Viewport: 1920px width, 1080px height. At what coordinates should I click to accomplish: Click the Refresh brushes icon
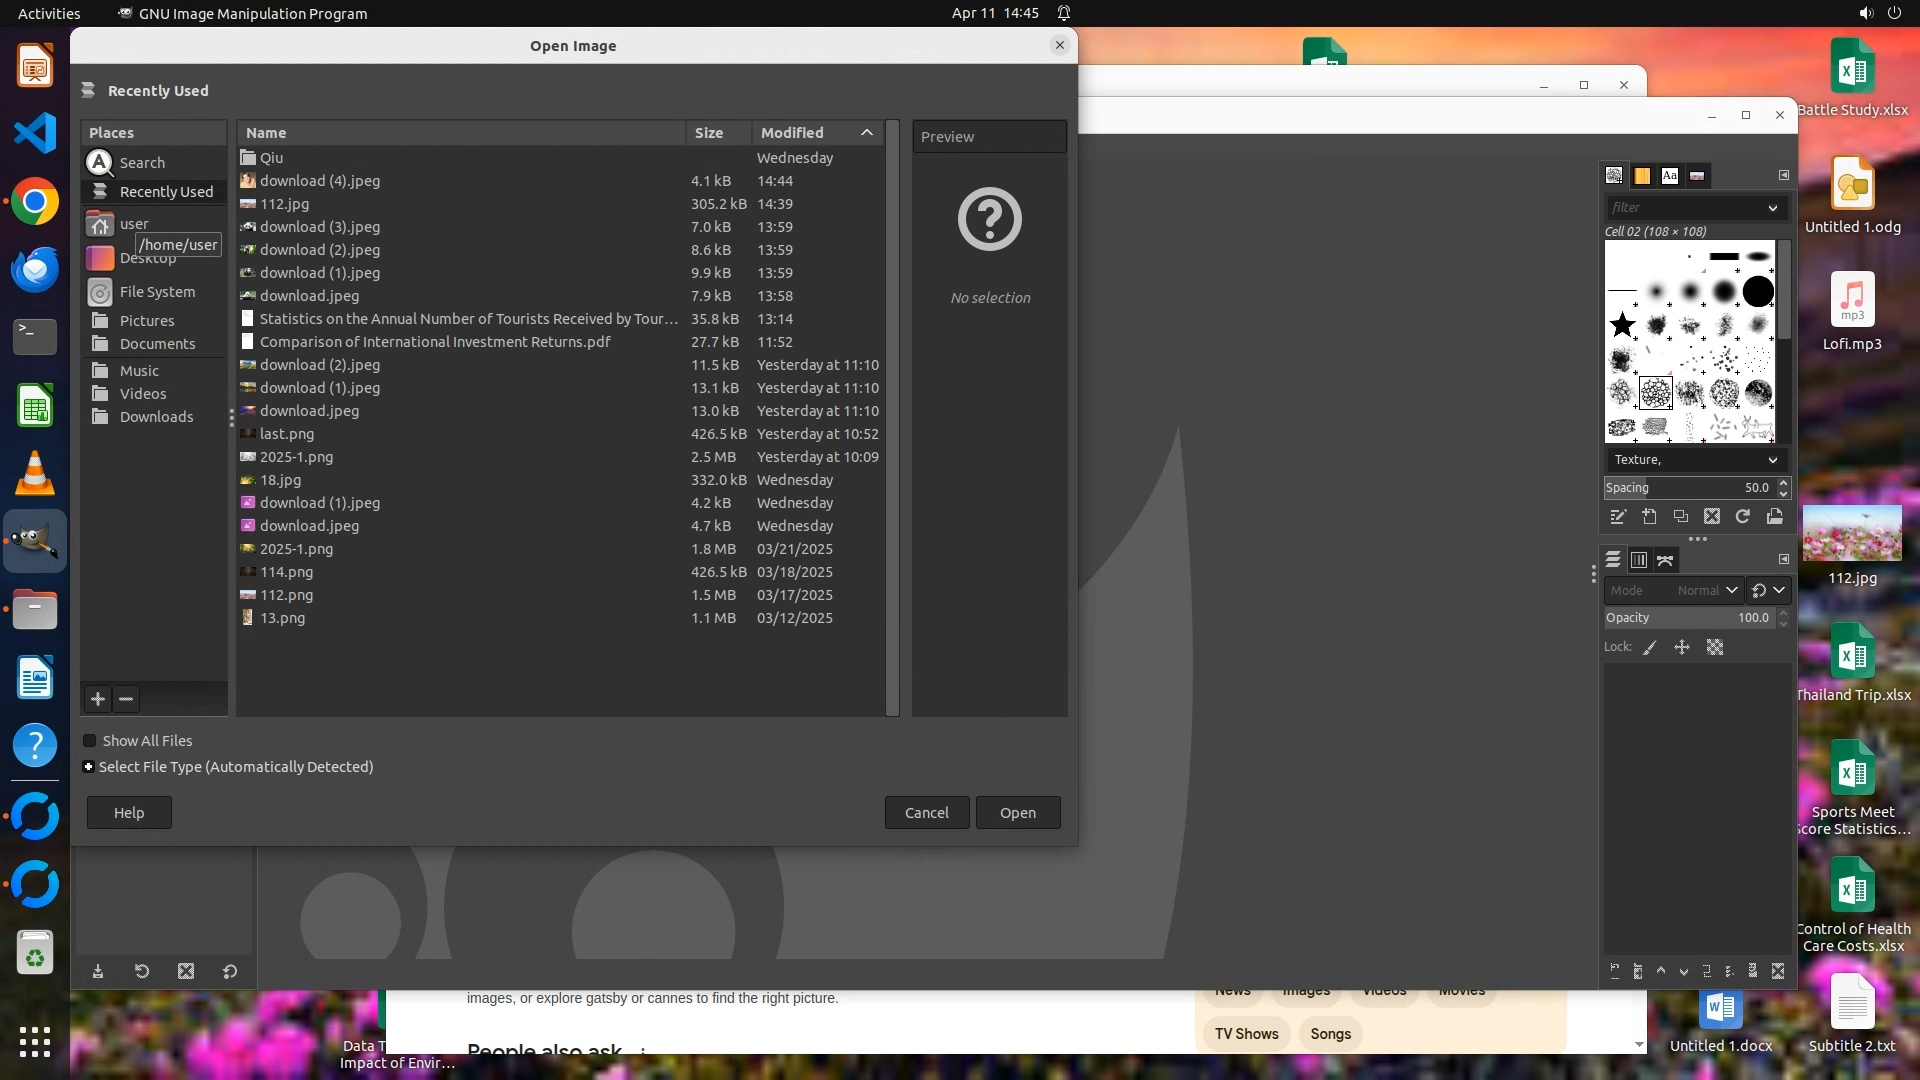click(x=1743, y=517)
